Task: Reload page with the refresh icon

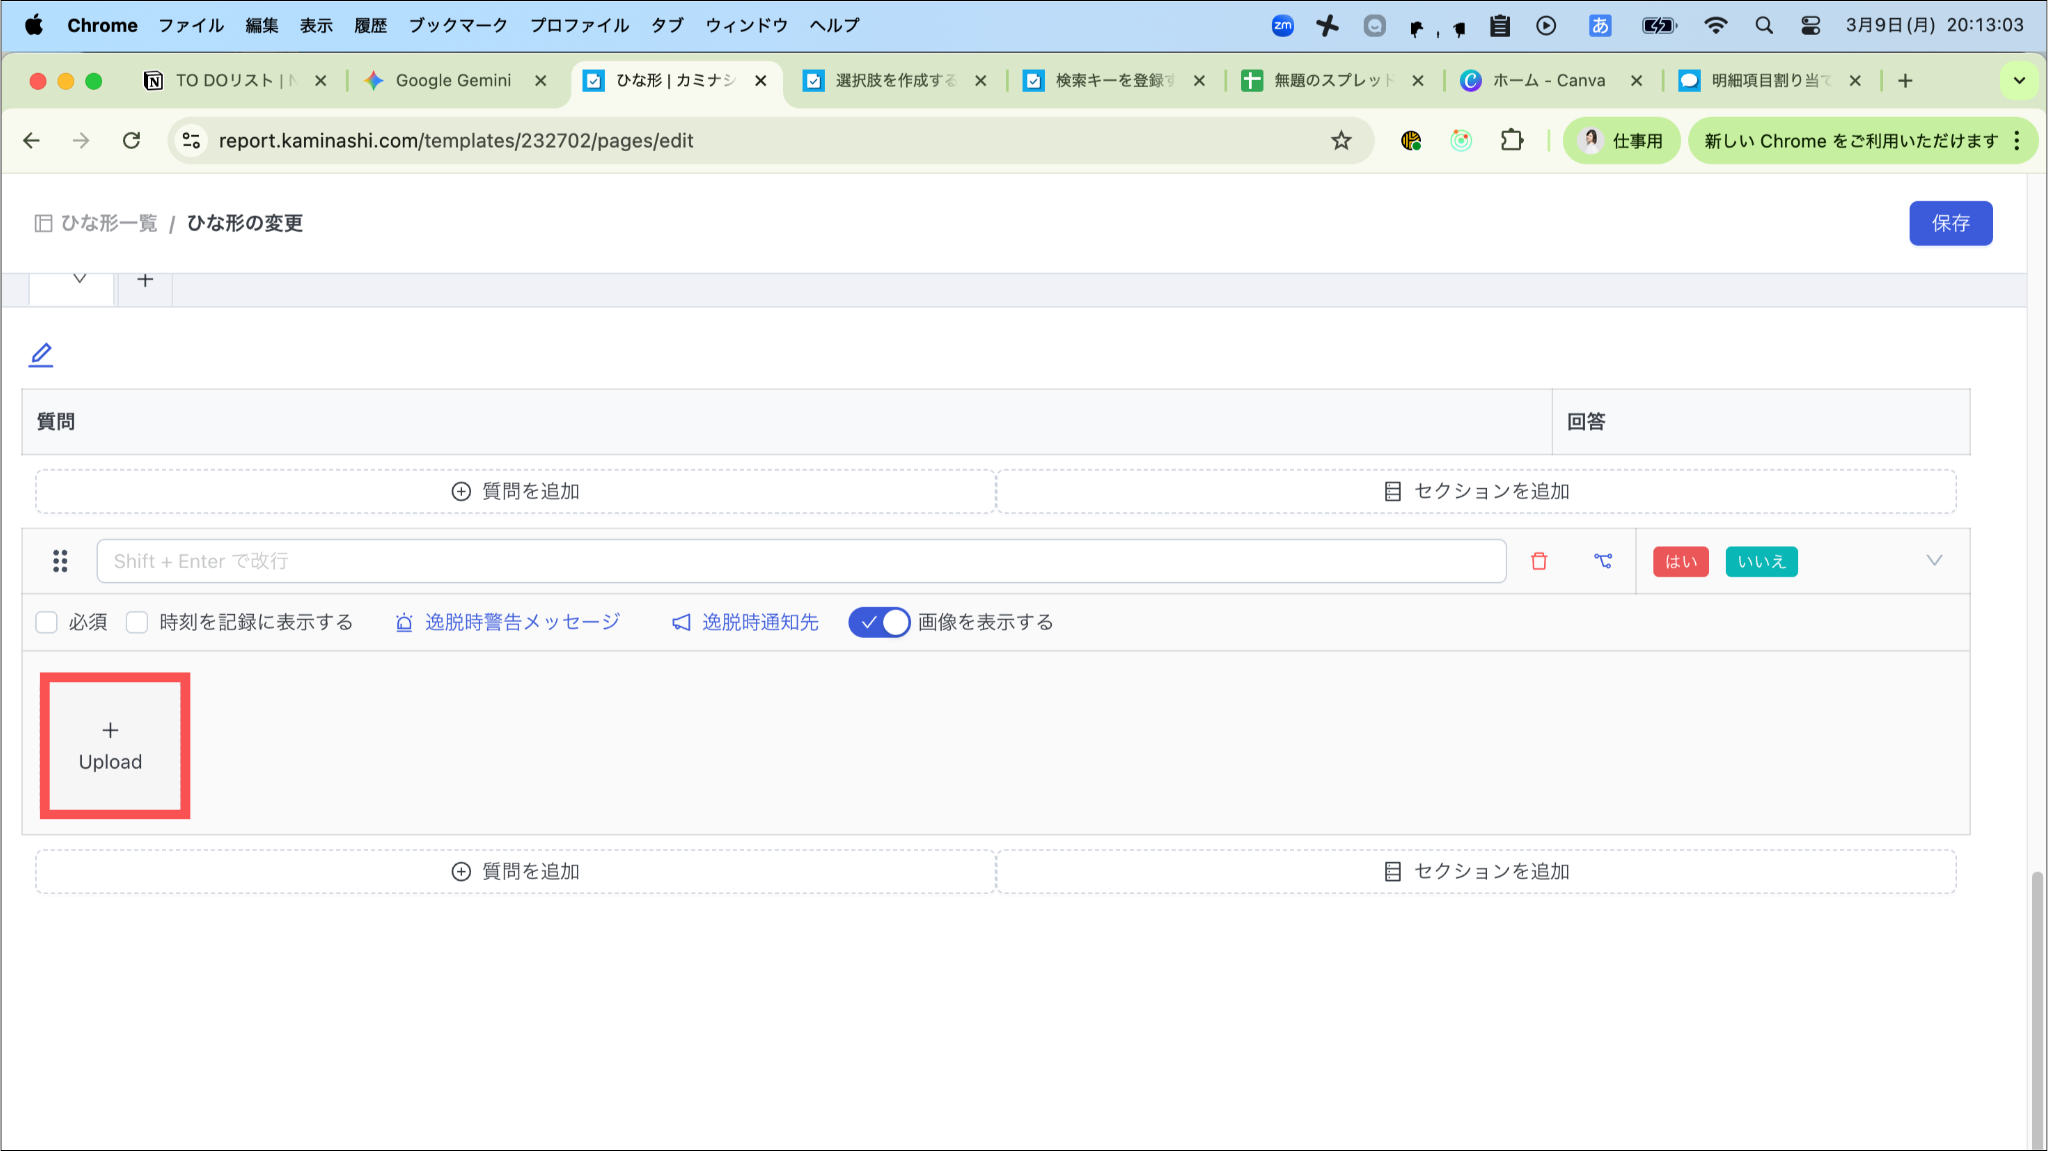Action: click(x=131, y=141)
